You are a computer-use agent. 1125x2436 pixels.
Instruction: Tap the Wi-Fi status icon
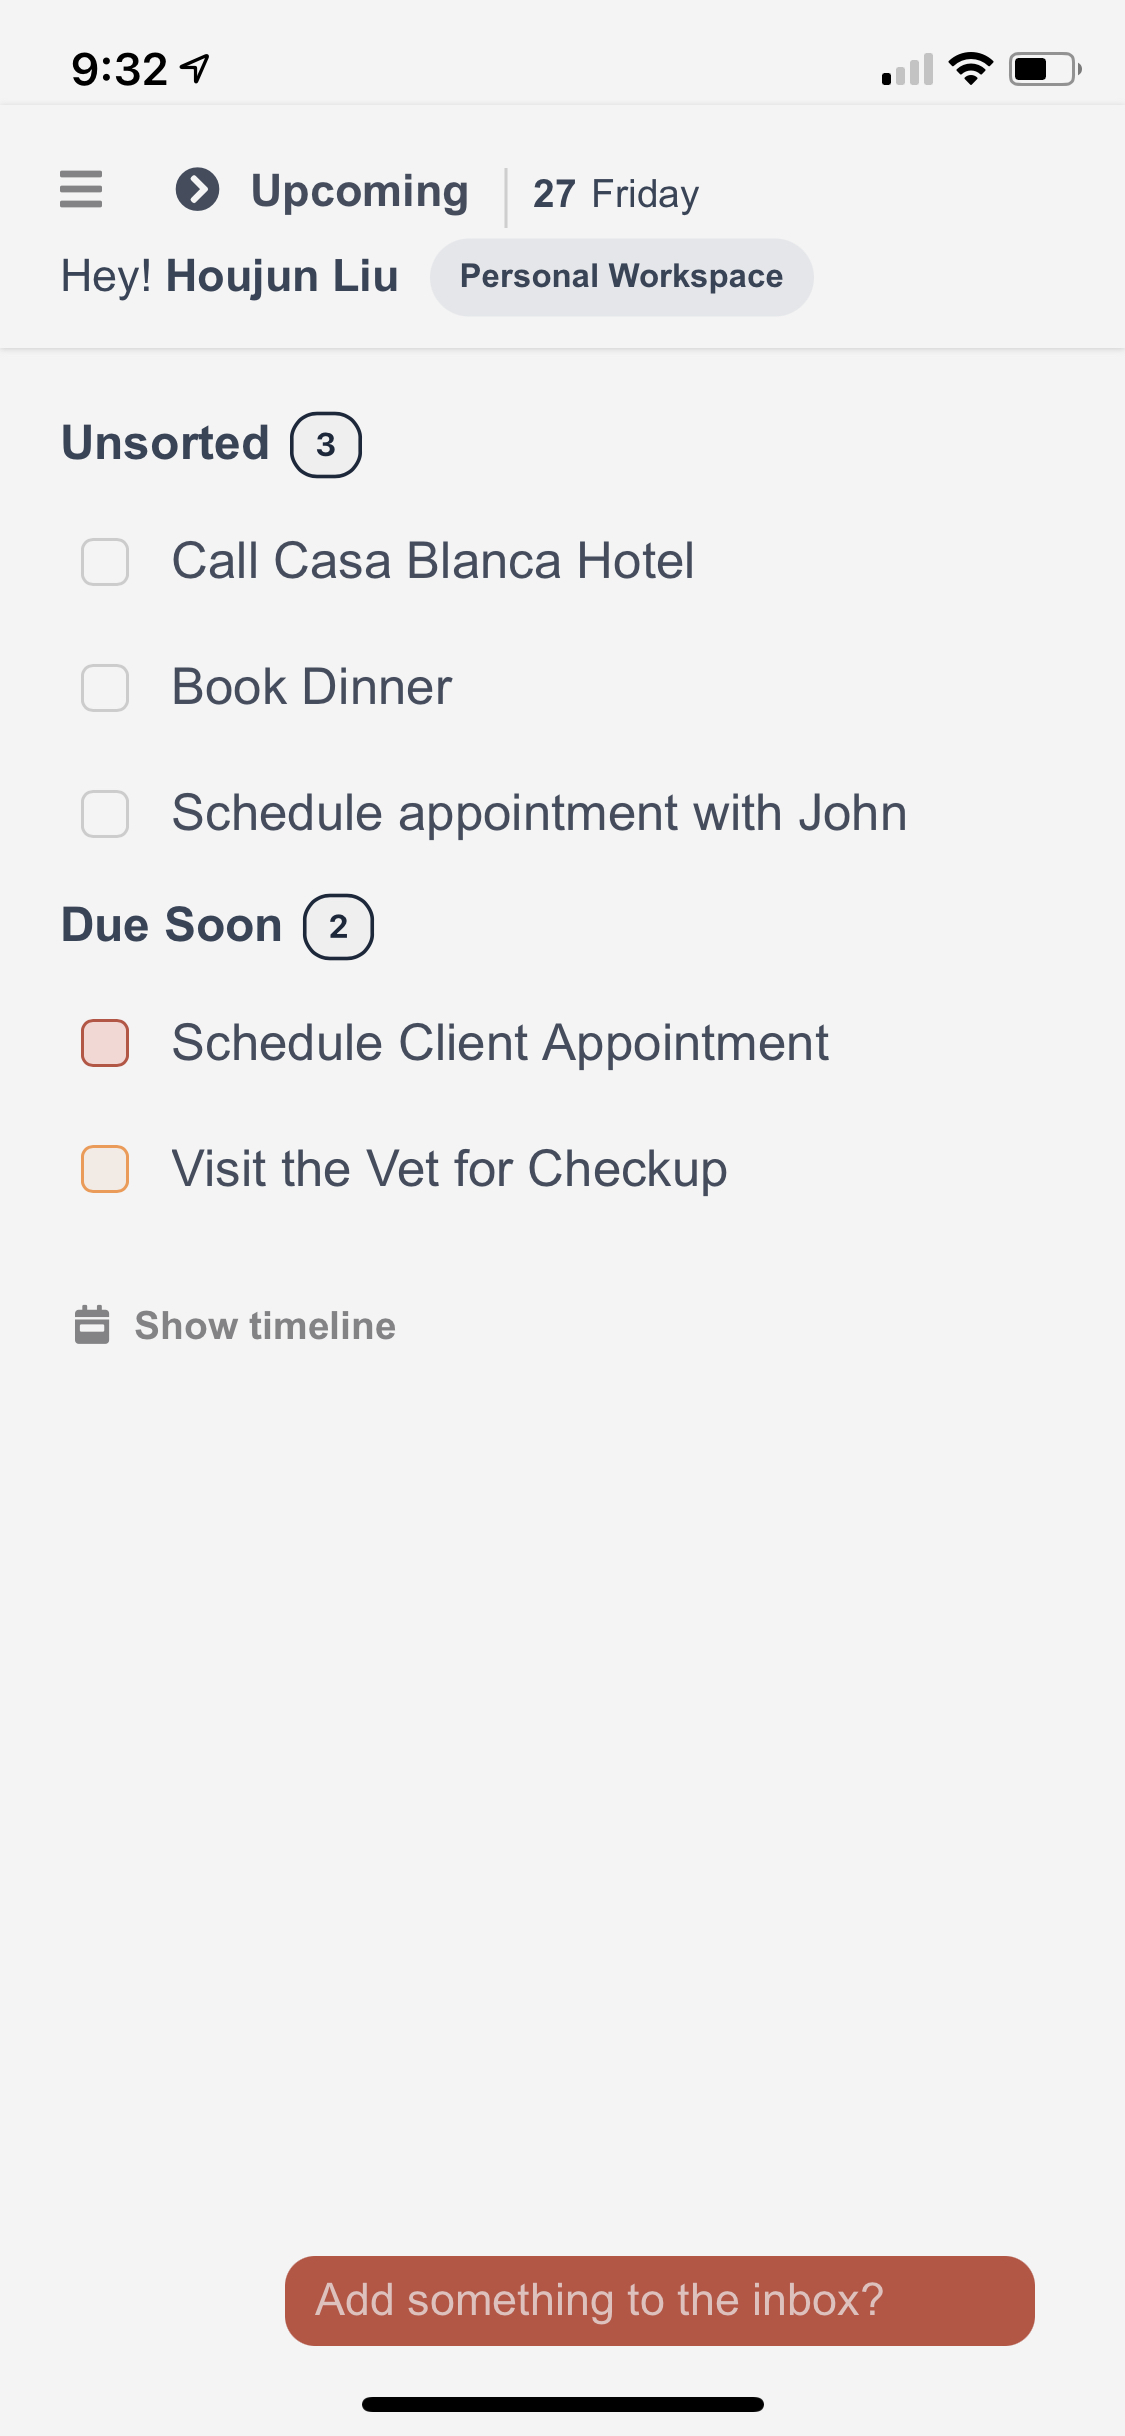click(970, 69)
